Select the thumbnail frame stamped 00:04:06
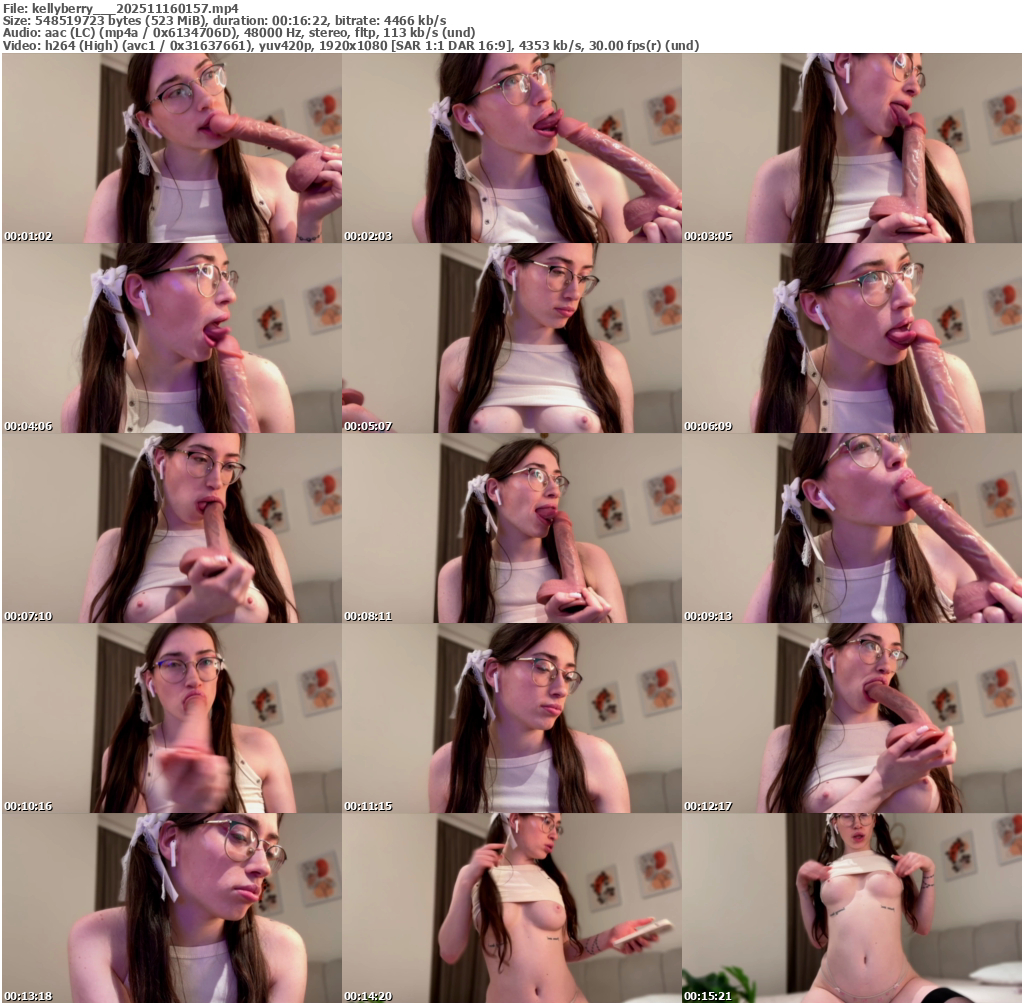1024x1003 pixels. pyautogui.click(x=172, y=338)
